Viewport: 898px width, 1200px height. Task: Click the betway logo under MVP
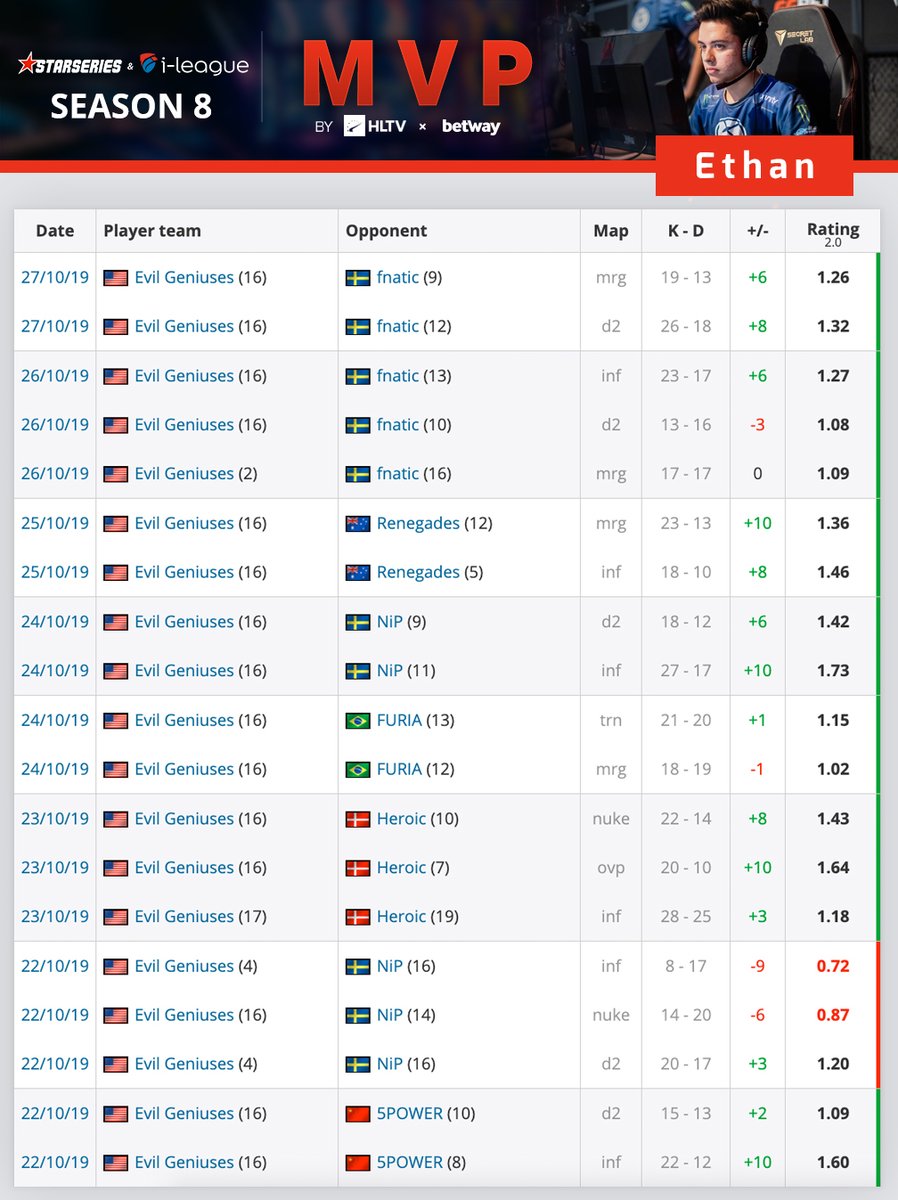tap(470, 127)
